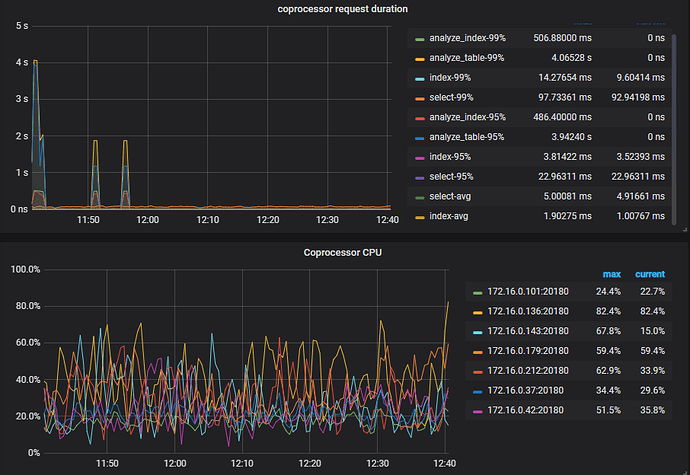Click the 67.8% max value
This screenshot has width=690, height=475.
pyautogui.click(x=608, y=331)
